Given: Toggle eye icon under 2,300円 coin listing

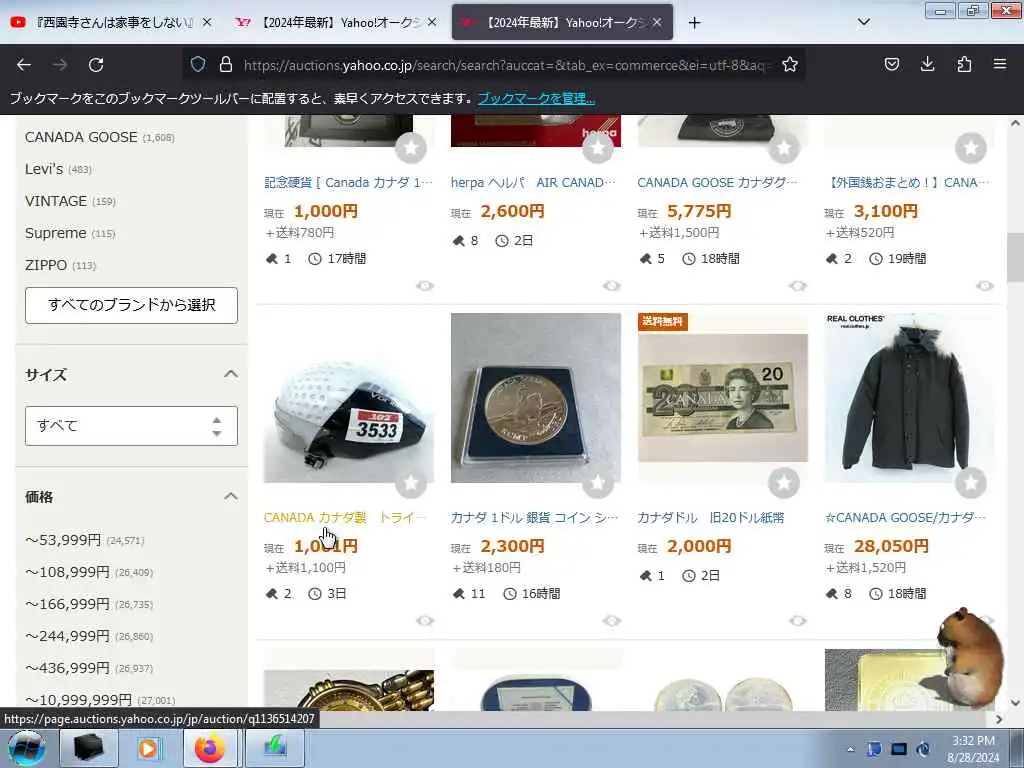Looking at the screenshot, I should pos(612,620).
